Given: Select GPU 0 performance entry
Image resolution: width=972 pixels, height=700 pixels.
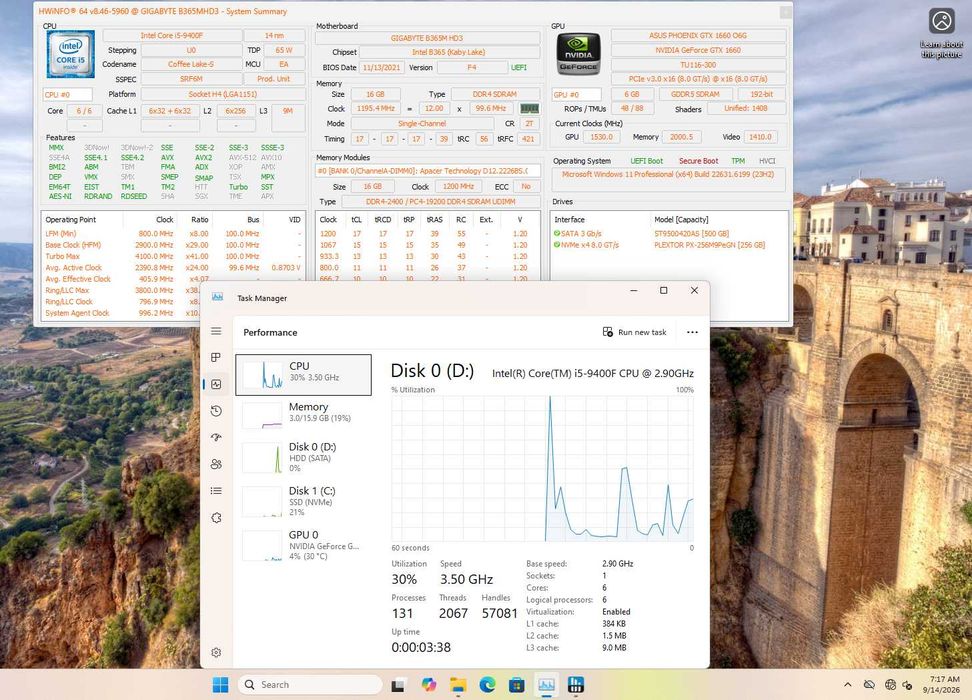Looking at the screenshot, I should pos(304,546).
